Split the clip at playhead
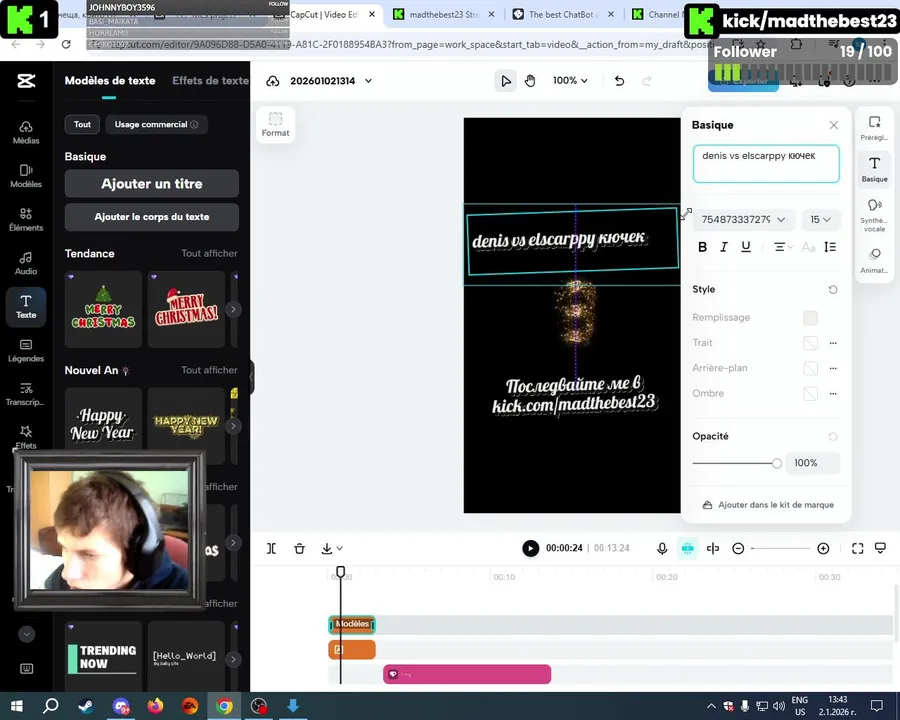The height and width of the screenshot is (720, 900). coord(271,549)
